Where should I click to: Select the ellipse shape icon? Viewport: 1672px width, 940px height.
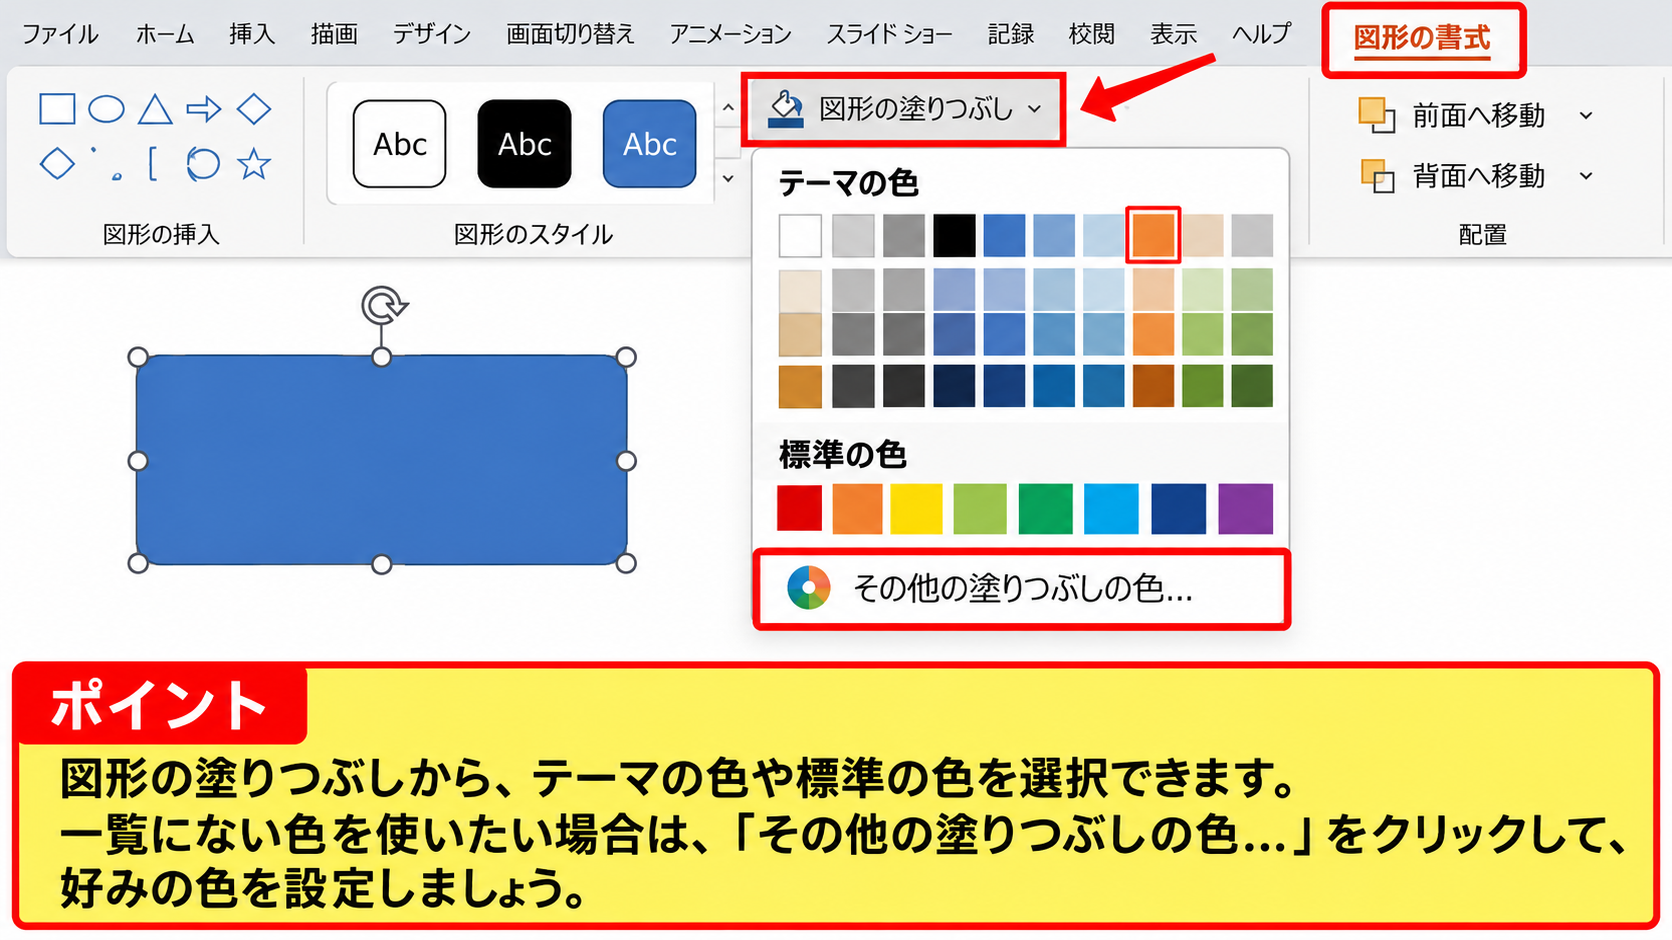pyautogui.click(x=106, y=109)
